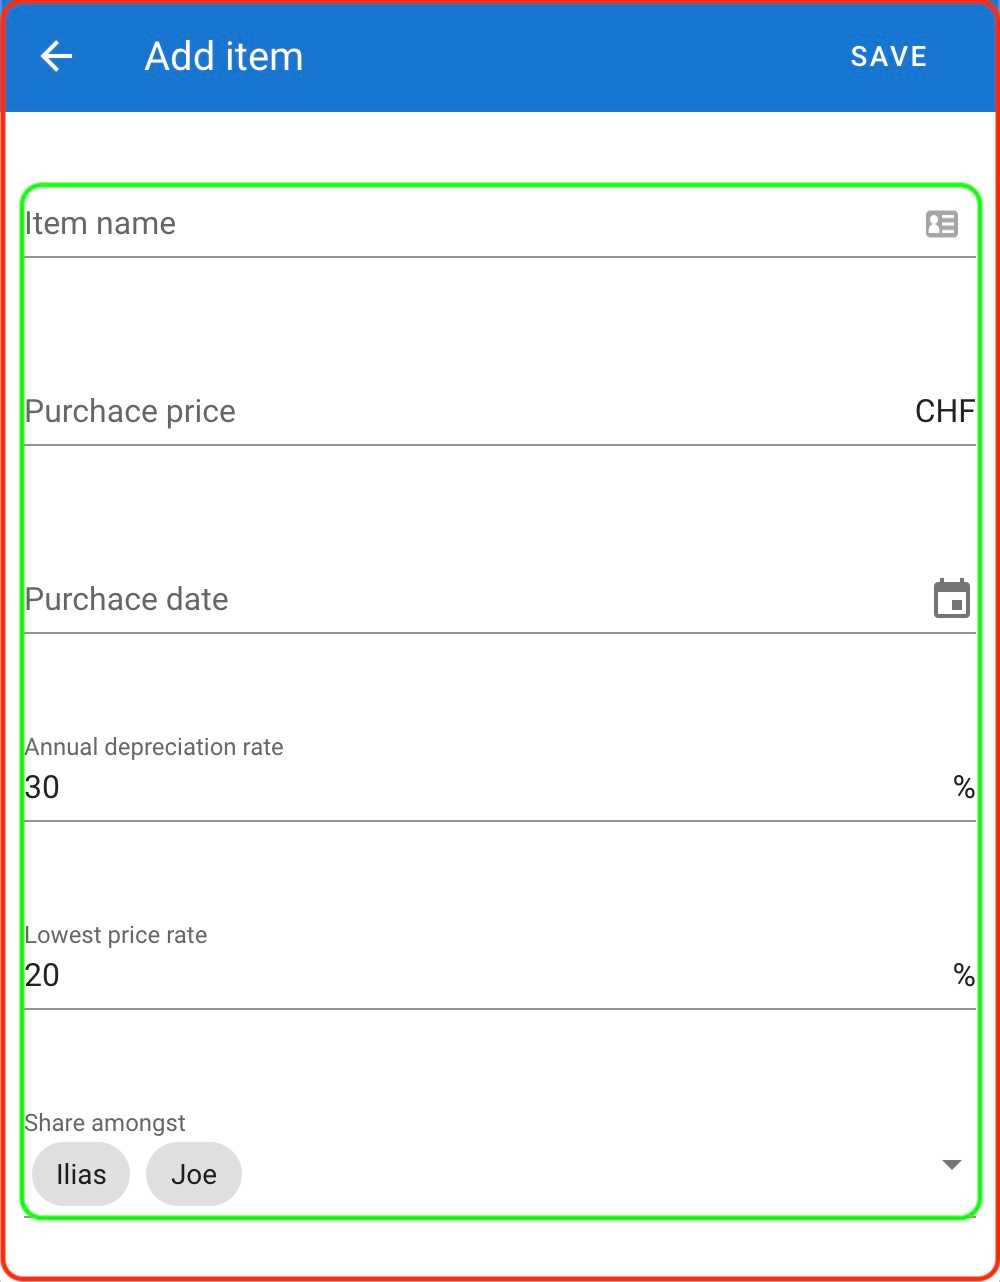Tap the SAVE button
The width and height of the screenshot is (1000, 1282).
pyautogui.click(x=889, y=57)
